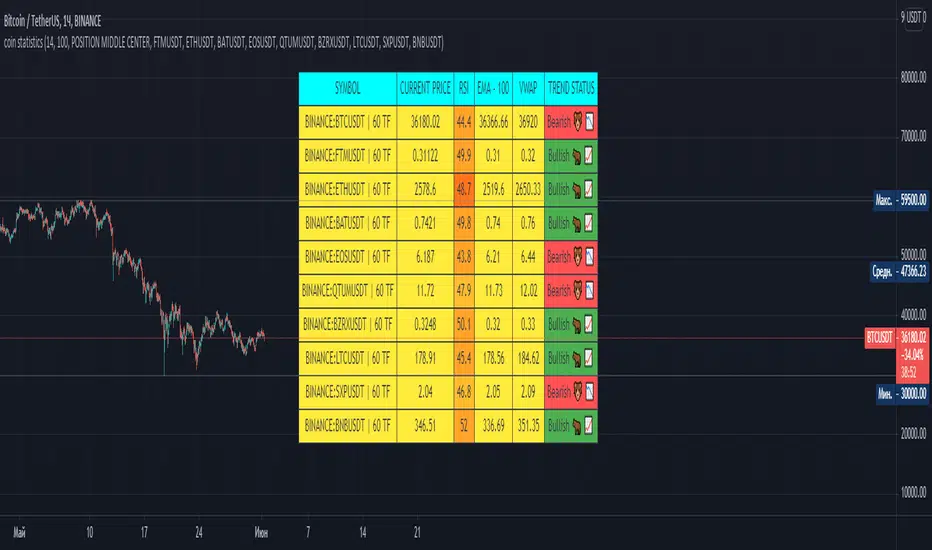932x550 pixels.
Task: Click the rising chart icon in FTMUSDT row
Action: click(x=588, y=156)
